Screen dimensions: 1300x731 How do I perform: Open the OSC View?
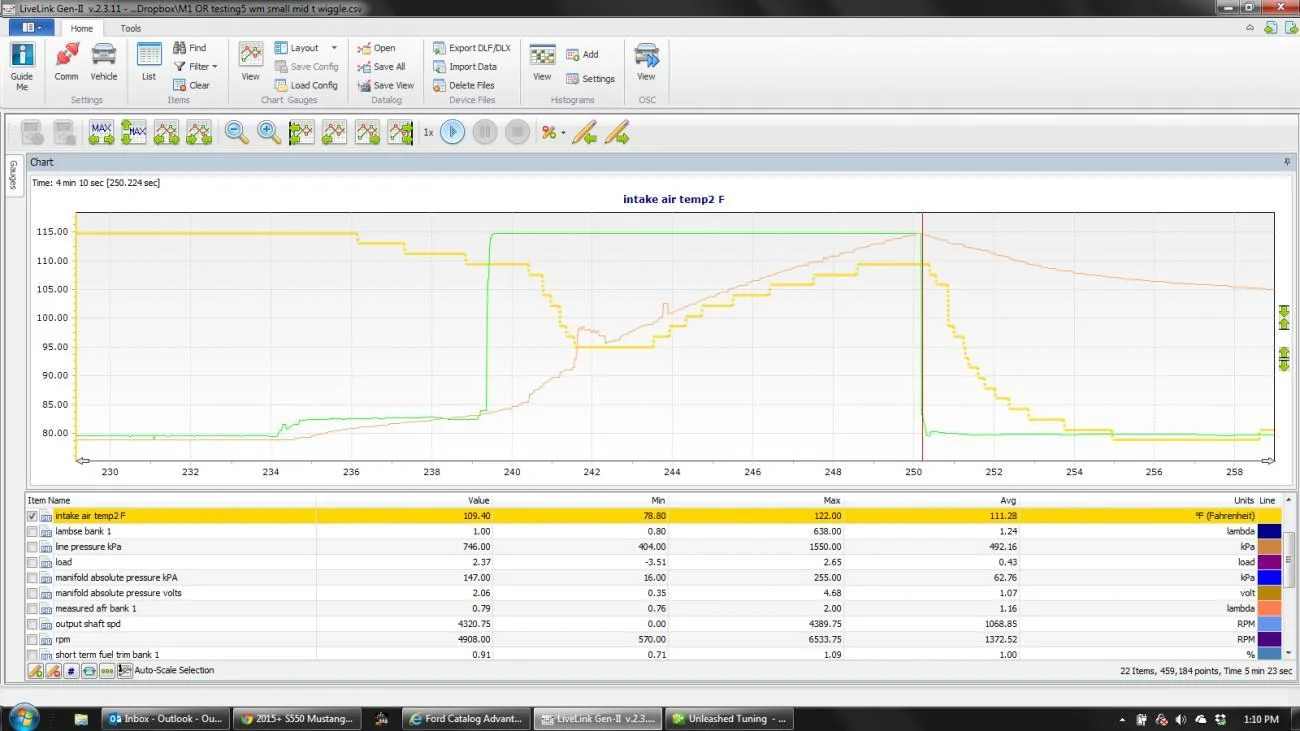point(646,62)
